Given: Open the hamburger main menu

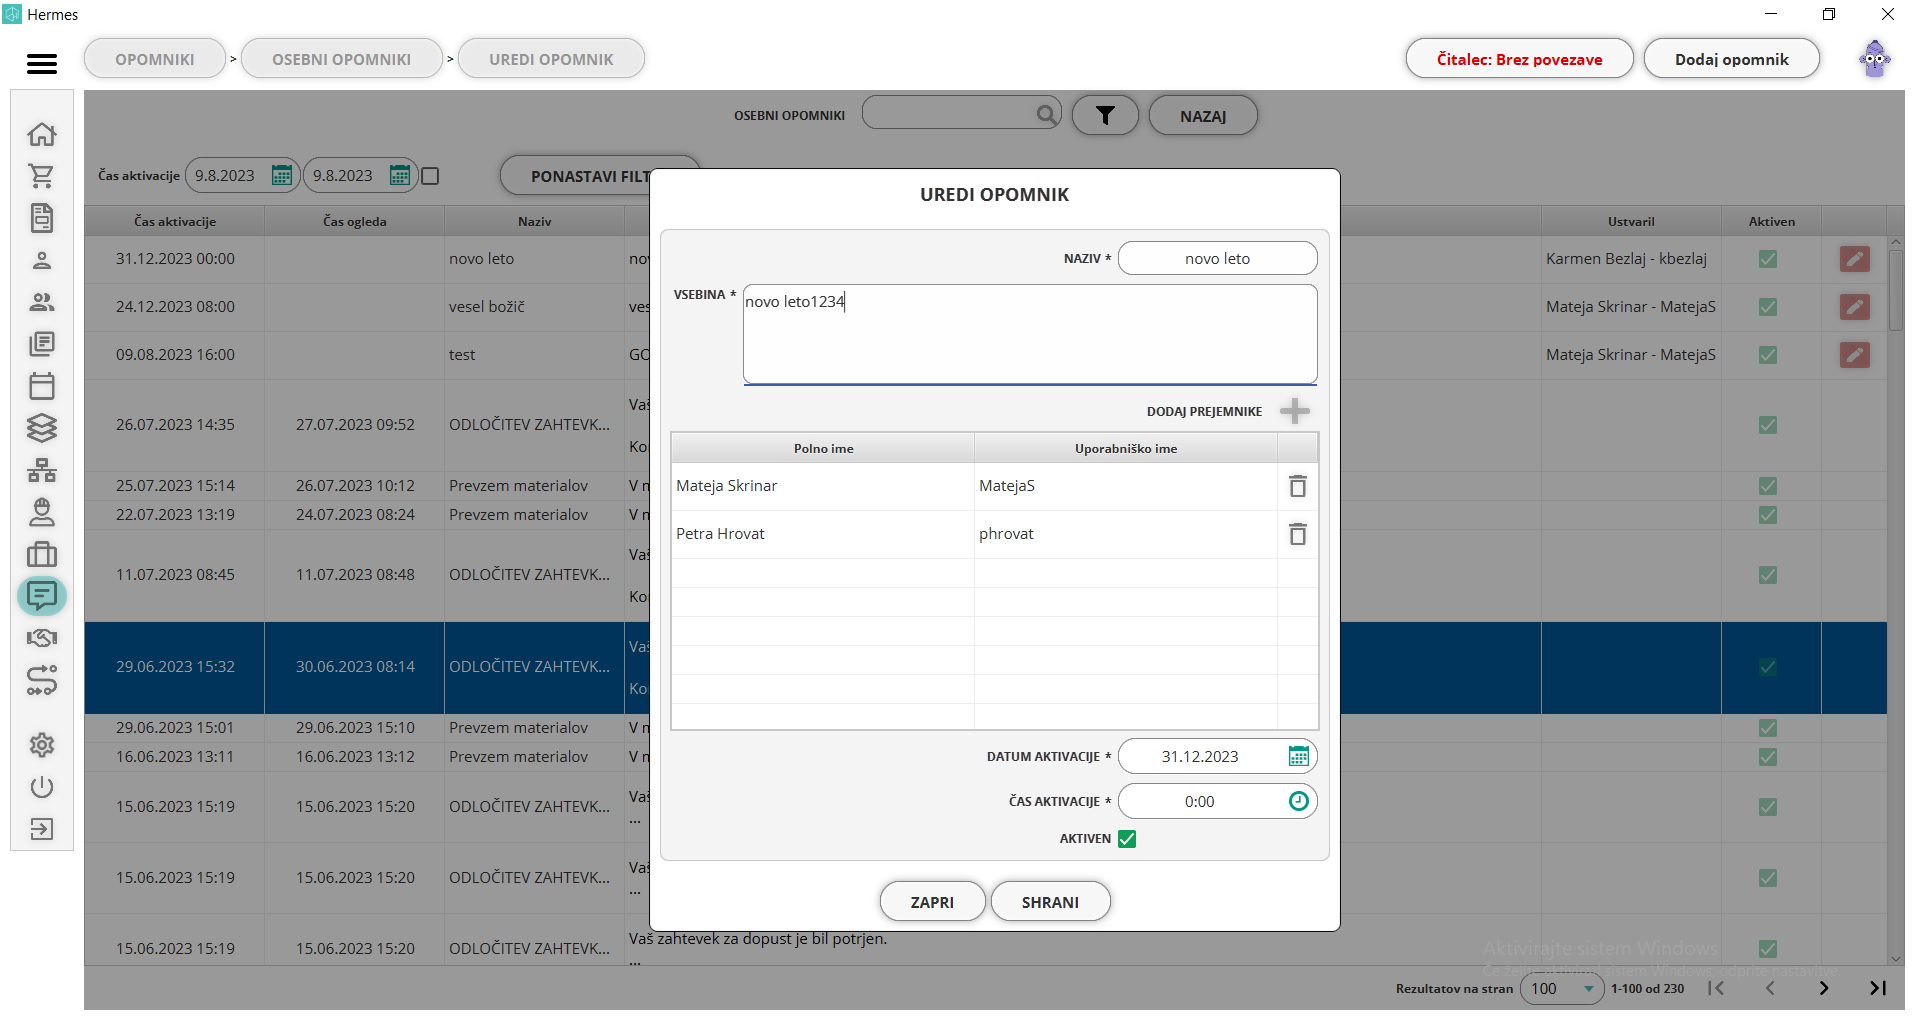Looking at the screenshot, I should click(41, 63).
